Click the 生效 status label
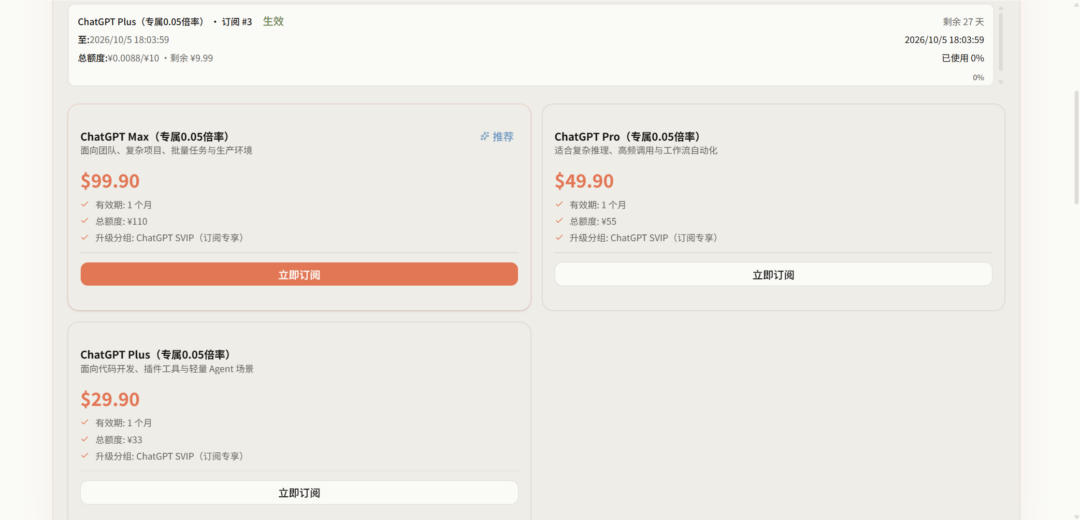Screen dimensions: 1080x520 click(273, 21)
